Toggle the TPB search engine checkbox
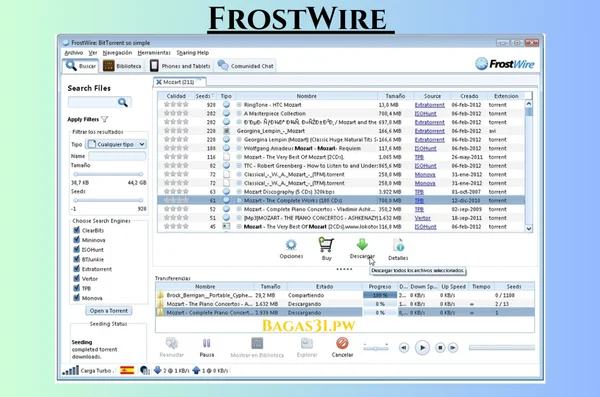Screen dimensions: 600x397 point(76,288)
